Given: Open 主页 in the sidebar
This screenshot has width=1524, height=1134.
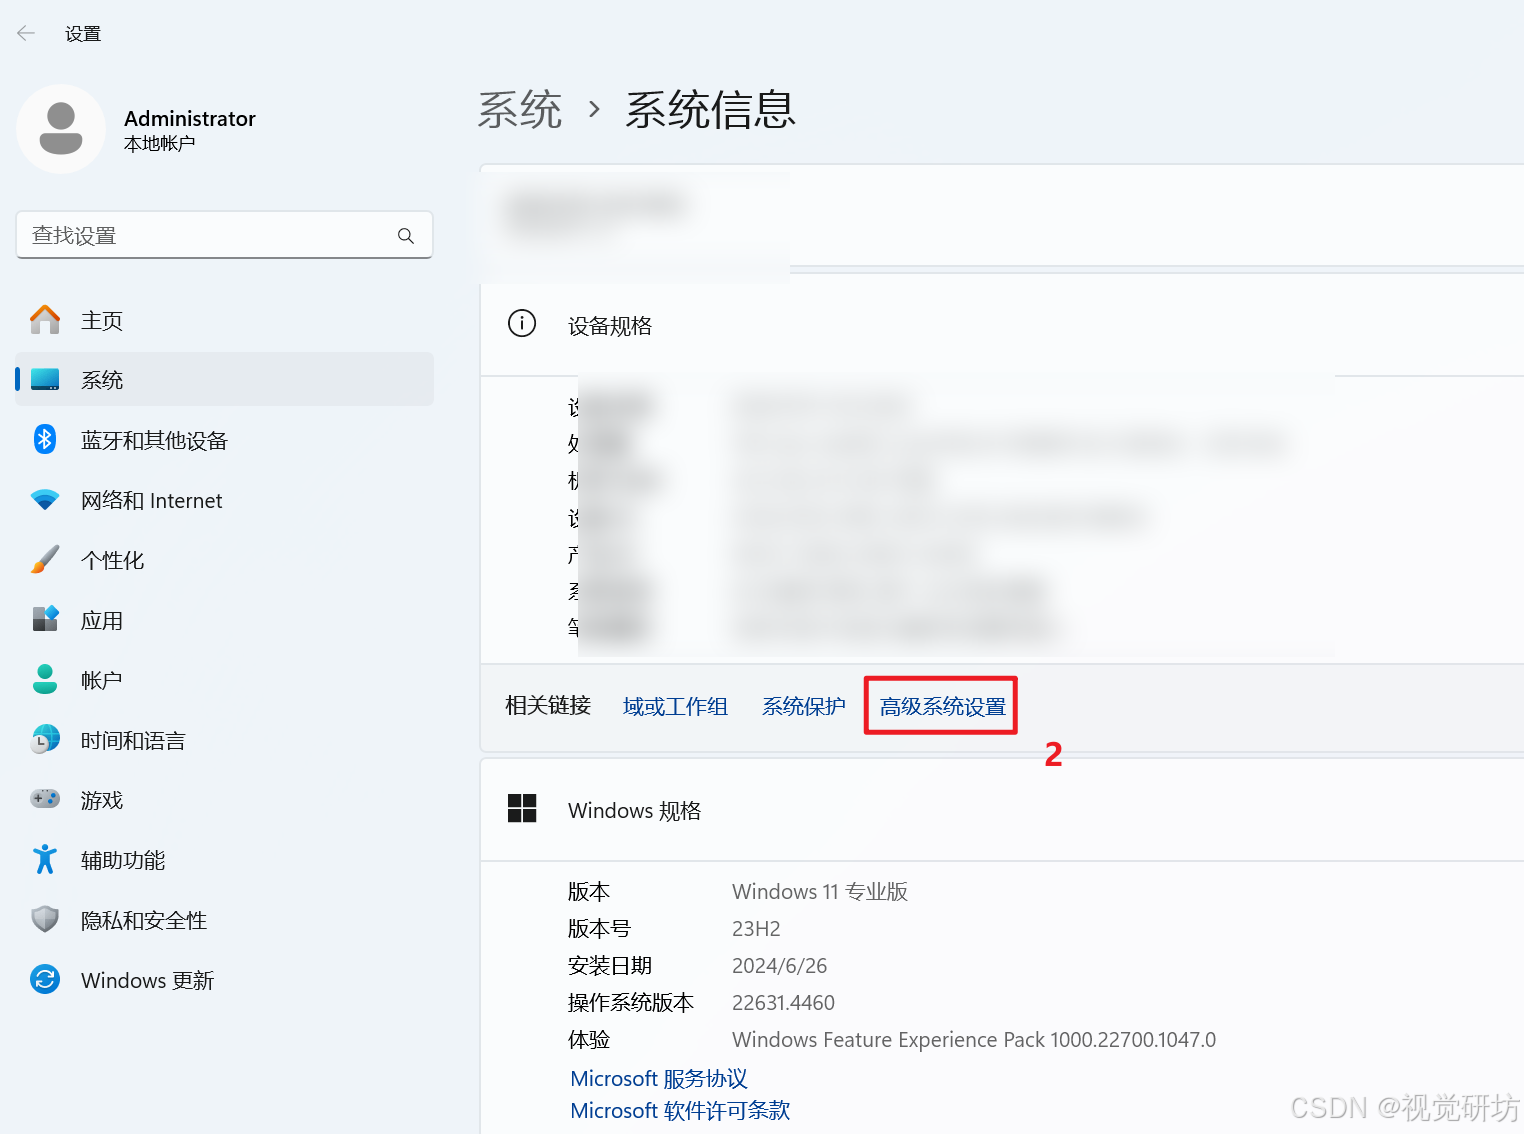Looking at the screenshot, I should coord(225,320).
